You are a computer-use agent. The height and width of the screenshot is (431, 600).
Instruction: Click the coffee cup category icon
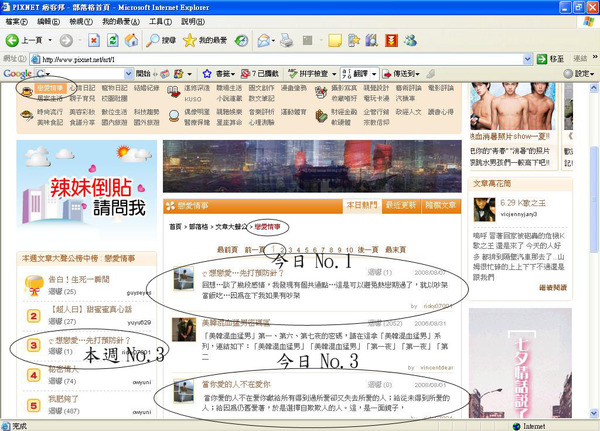point(26,91)
